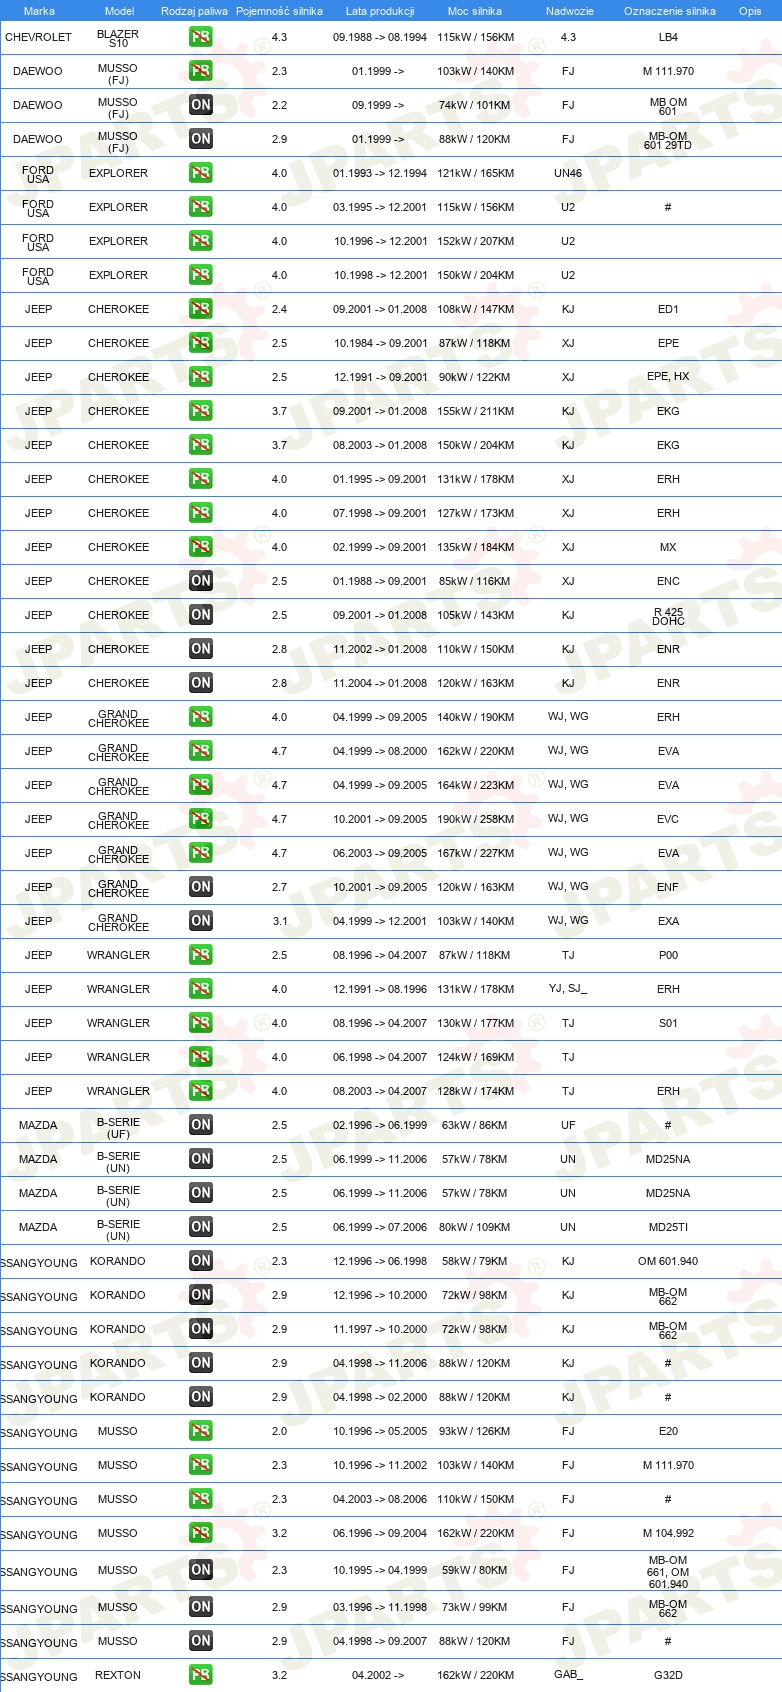
Task: Click diesel ON icon in Daewoo Musso 2.9 row
Action: [201, 139]
